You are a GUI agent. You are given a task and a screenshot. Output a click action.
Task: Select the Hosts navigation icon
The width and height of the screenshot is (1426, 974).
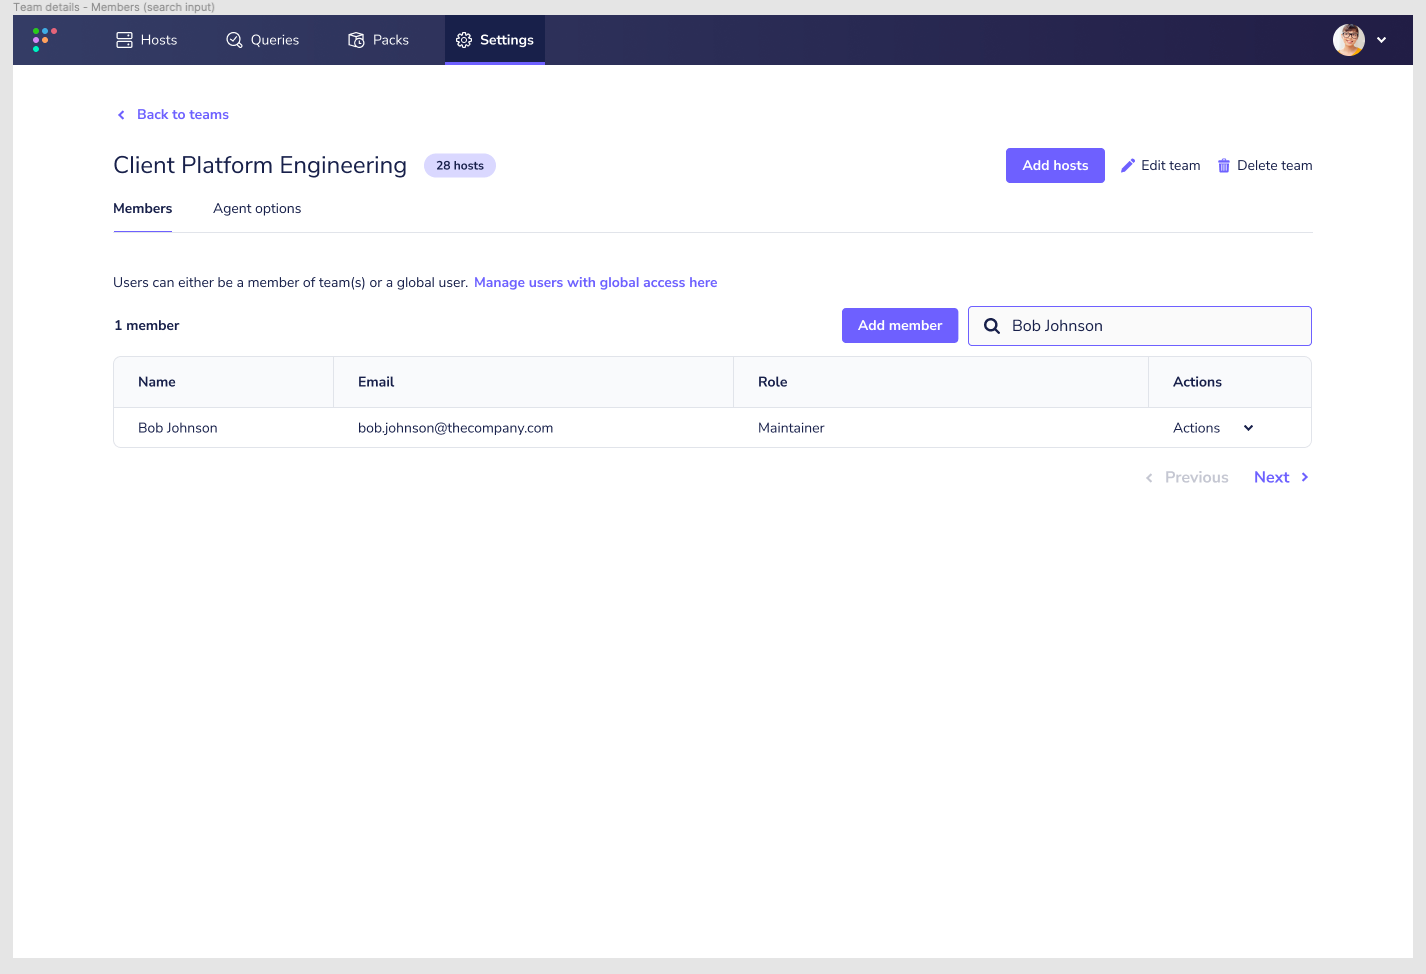click(123, 39)
